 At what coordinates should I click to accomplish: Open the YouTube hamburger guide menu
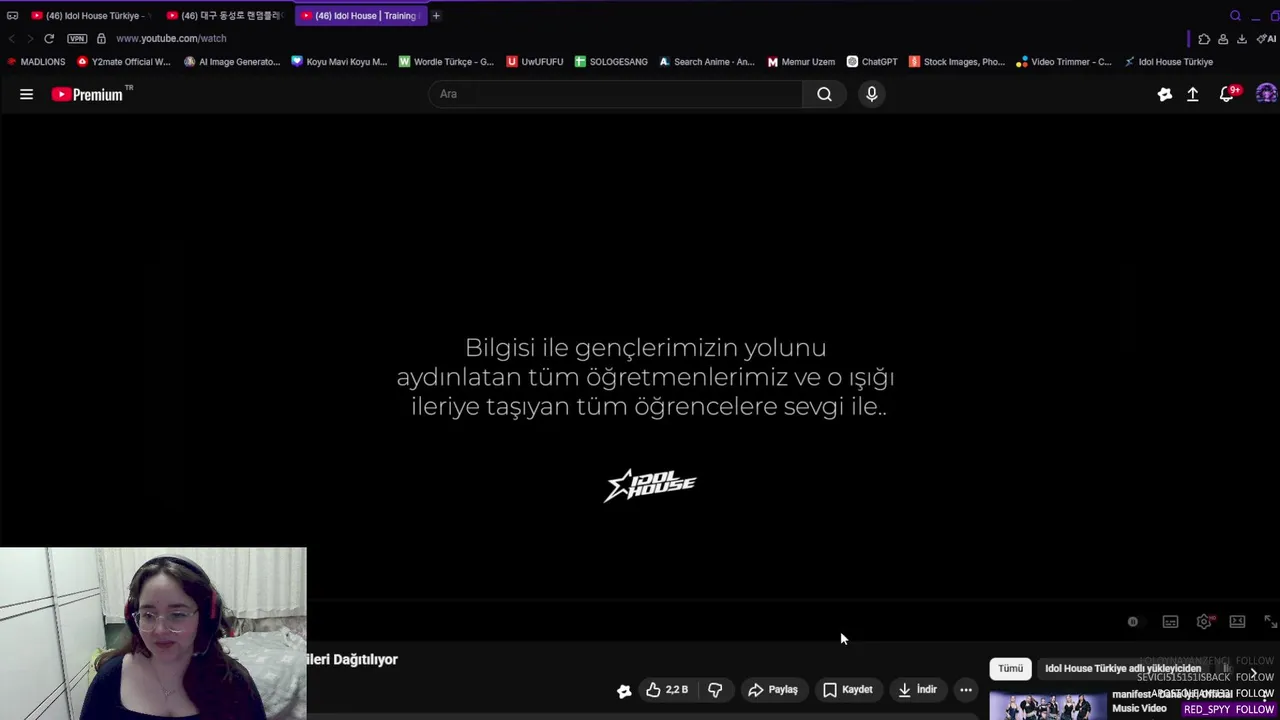point(27,94)
